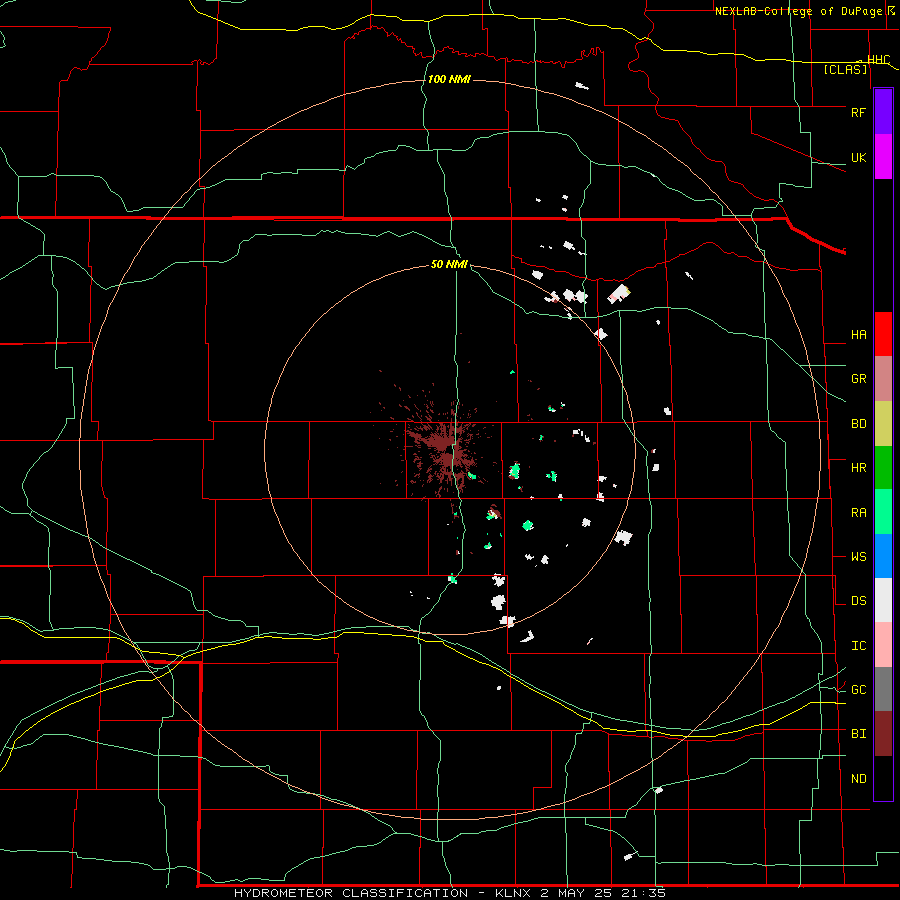Click the brown BI legend swatch
900x900 pixels.
point(883,734)
